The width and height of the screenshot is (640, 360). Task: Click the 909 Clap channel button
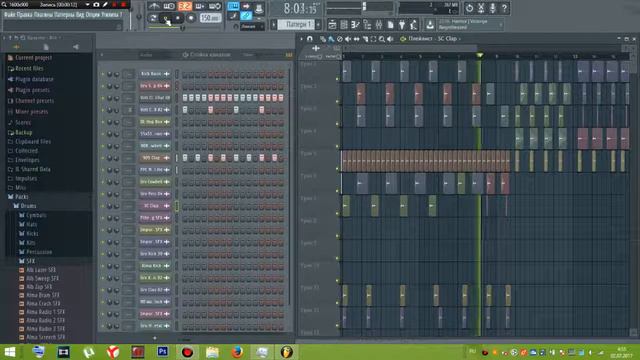pyautogui.click(x=155, y=158)
